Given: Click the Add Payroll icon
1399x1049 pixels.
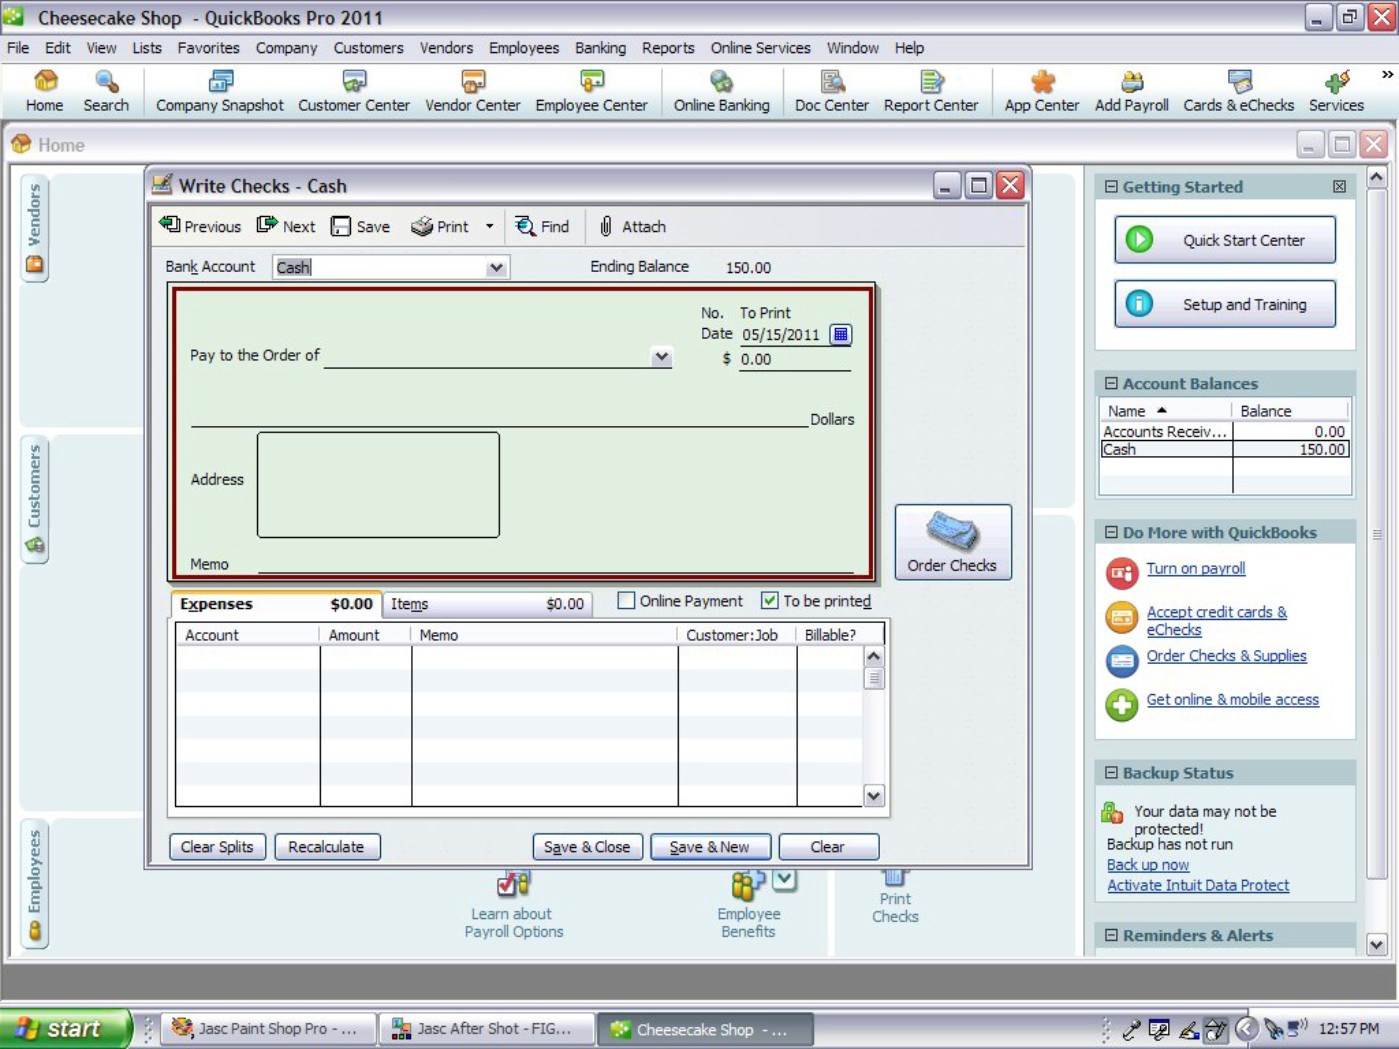Looking at the screenshot, I should tap(1131, 91).
